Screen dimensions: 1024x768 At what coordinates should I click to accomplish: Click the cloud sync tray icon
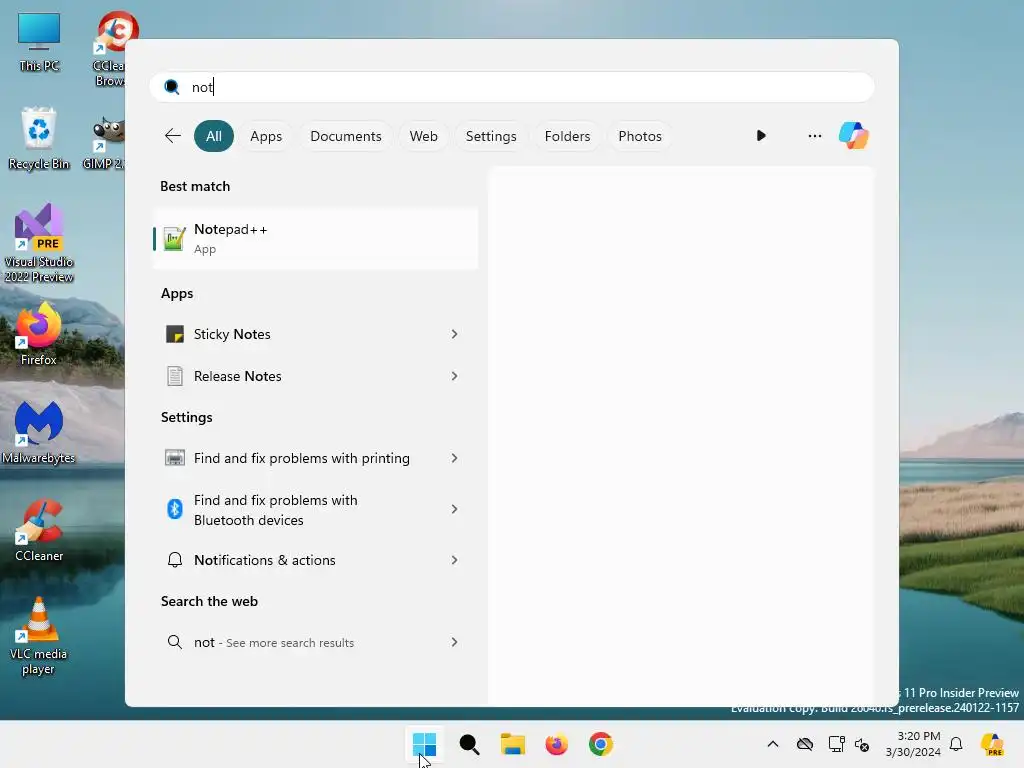(x=805, y=744)
